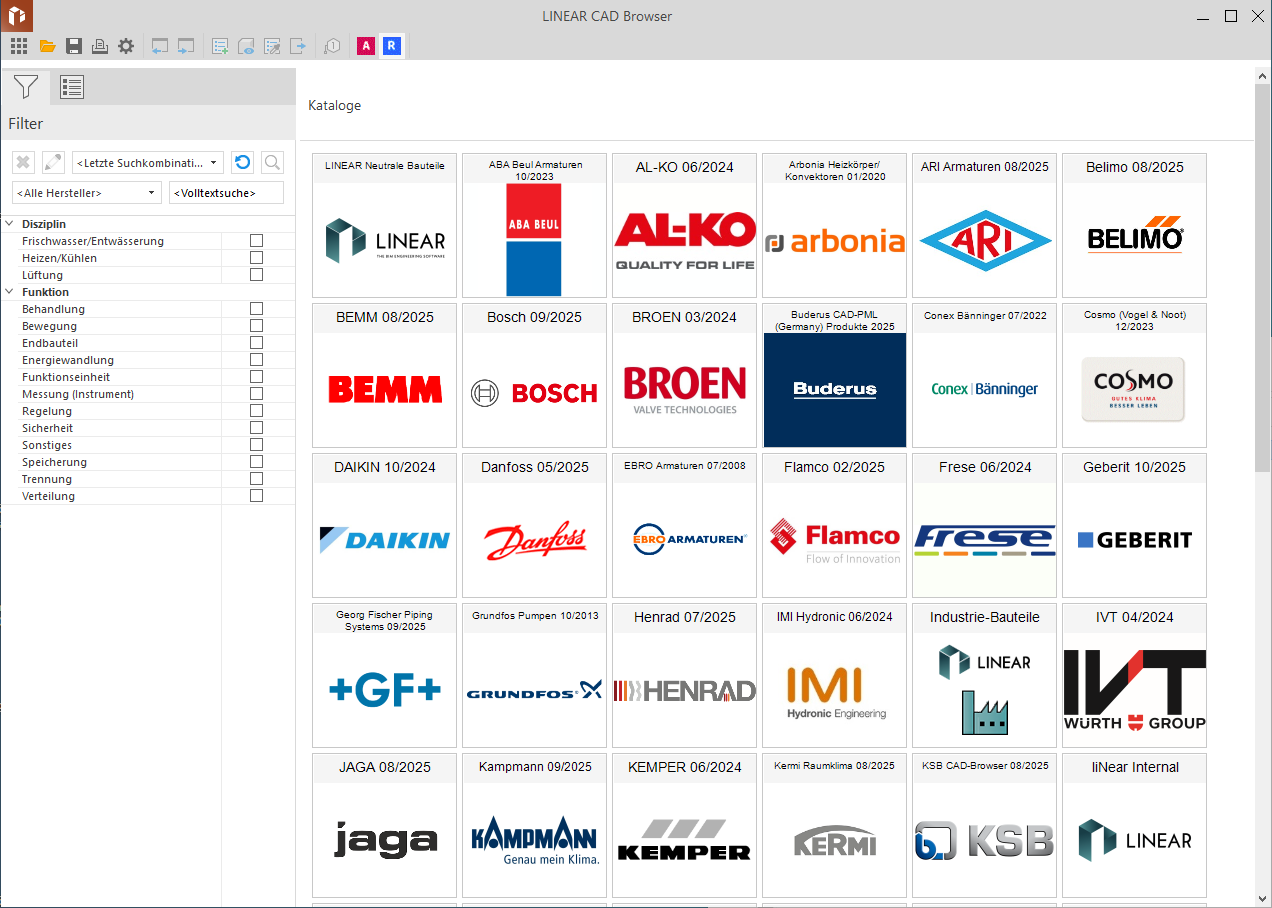The image size is (1272, 908).
Task: Click the navigate-forward window icon
Action: (x=186, y=46)
